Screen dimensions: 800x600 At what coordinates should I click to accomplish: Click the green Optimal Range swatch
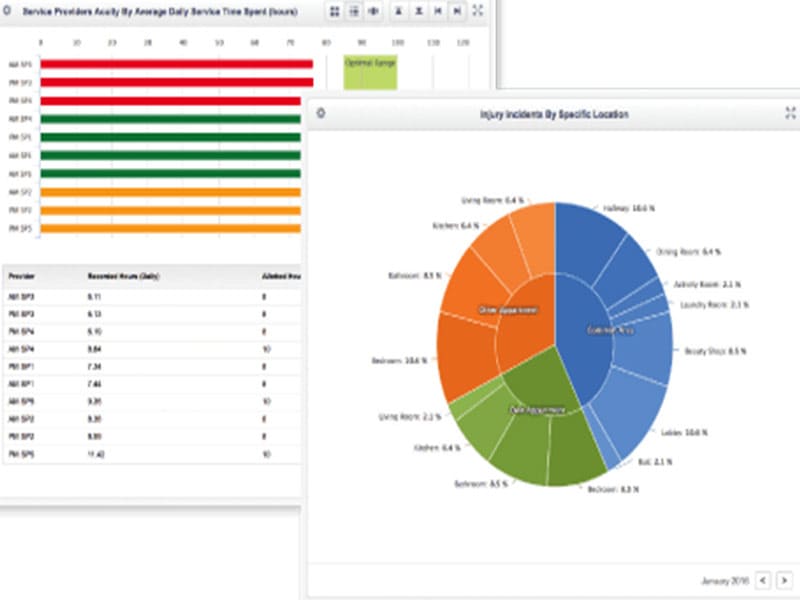point(370,72)
